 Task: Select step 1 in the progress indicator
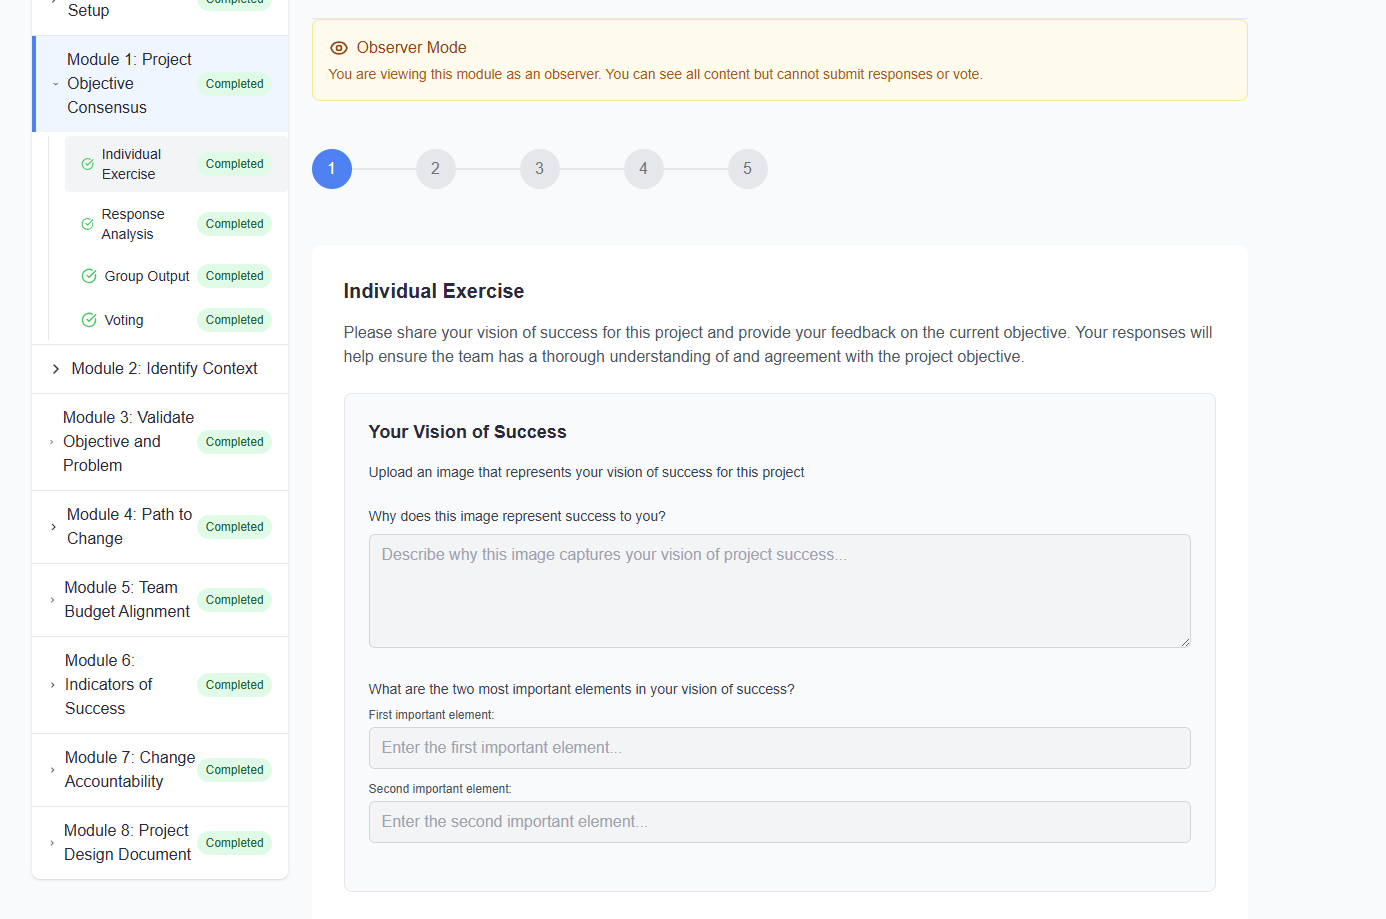331,168
